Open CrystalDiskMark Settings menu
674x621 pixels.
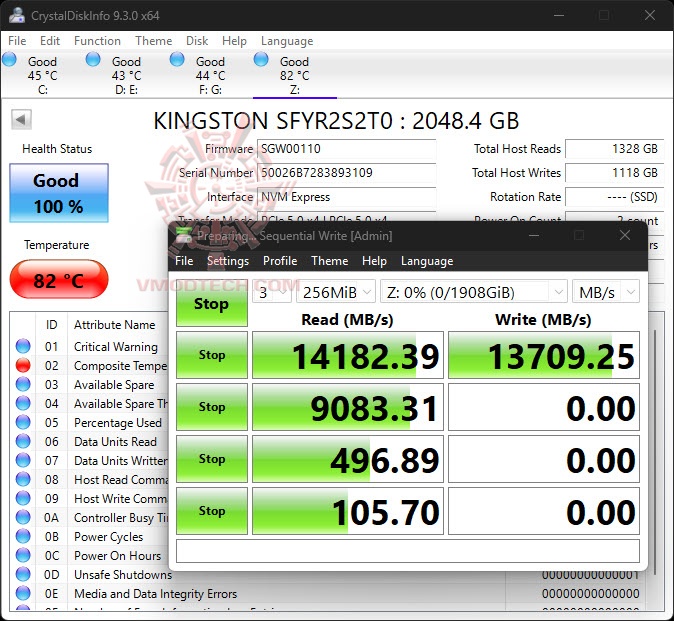coord(228,261)
